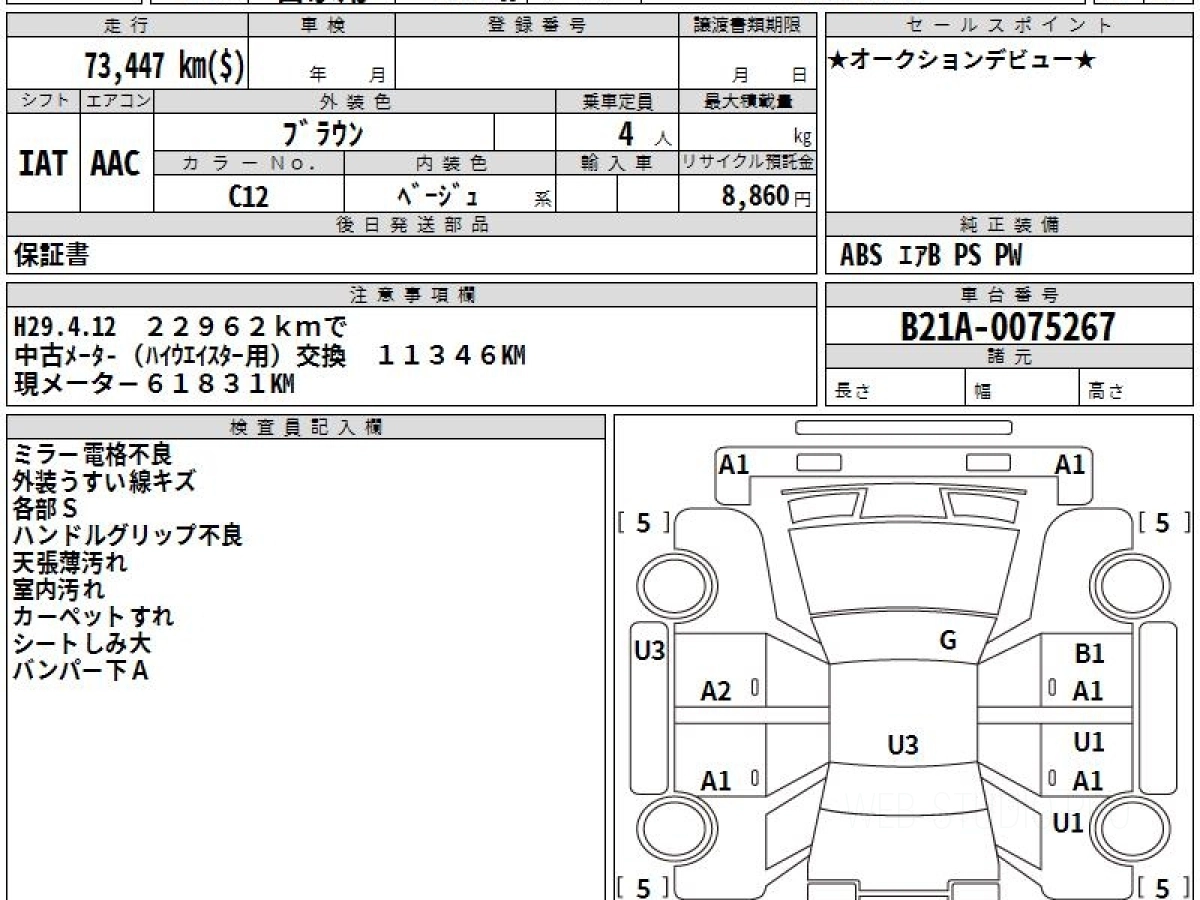The width and height of the screenshot is (1200, 900).
Task: Click the chassis number B21A-0075267
Action: click(1007, 327)
